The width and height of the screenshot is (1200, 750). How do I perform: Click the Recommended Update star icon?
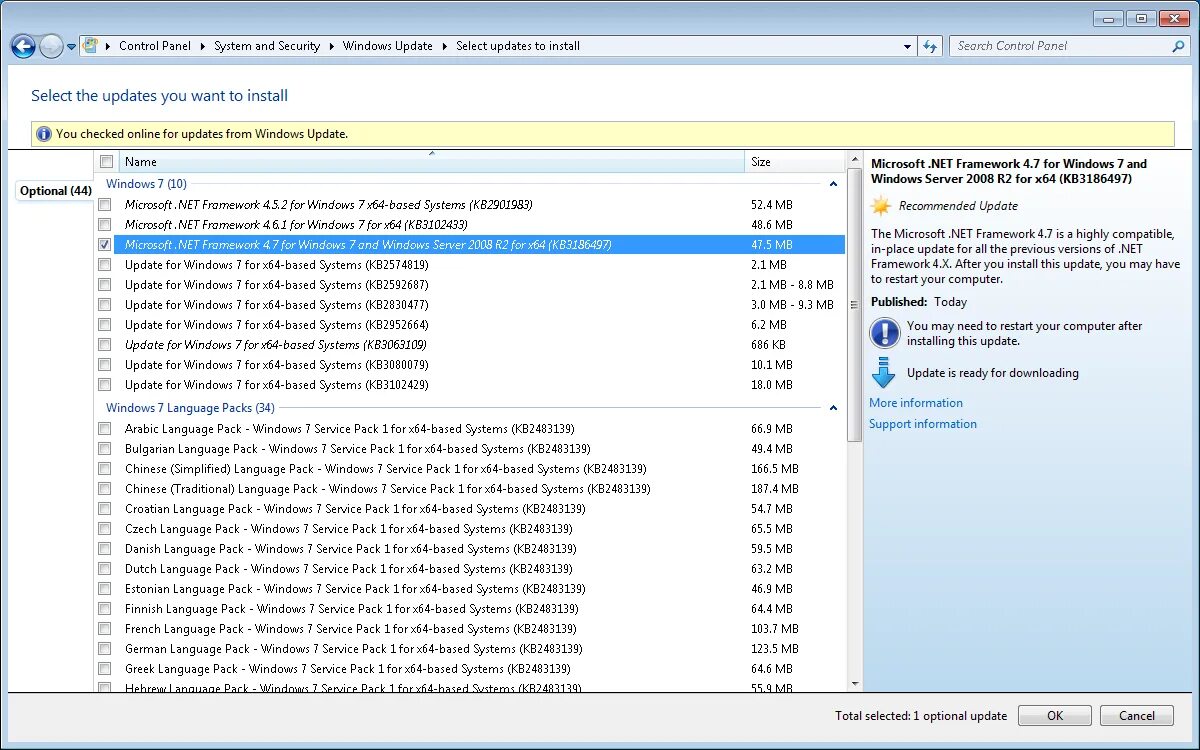pyautogui.click(x=881, y=206)
